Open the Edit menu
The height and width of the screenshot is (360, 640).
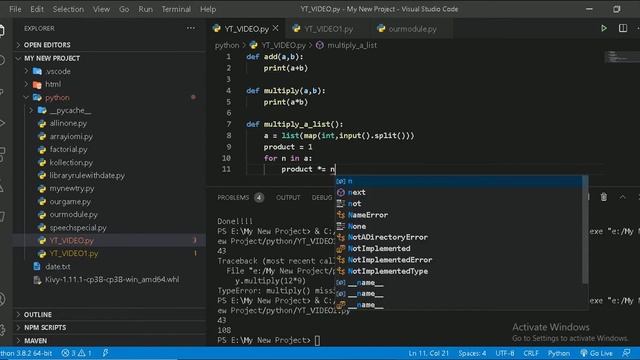[37, 9]
